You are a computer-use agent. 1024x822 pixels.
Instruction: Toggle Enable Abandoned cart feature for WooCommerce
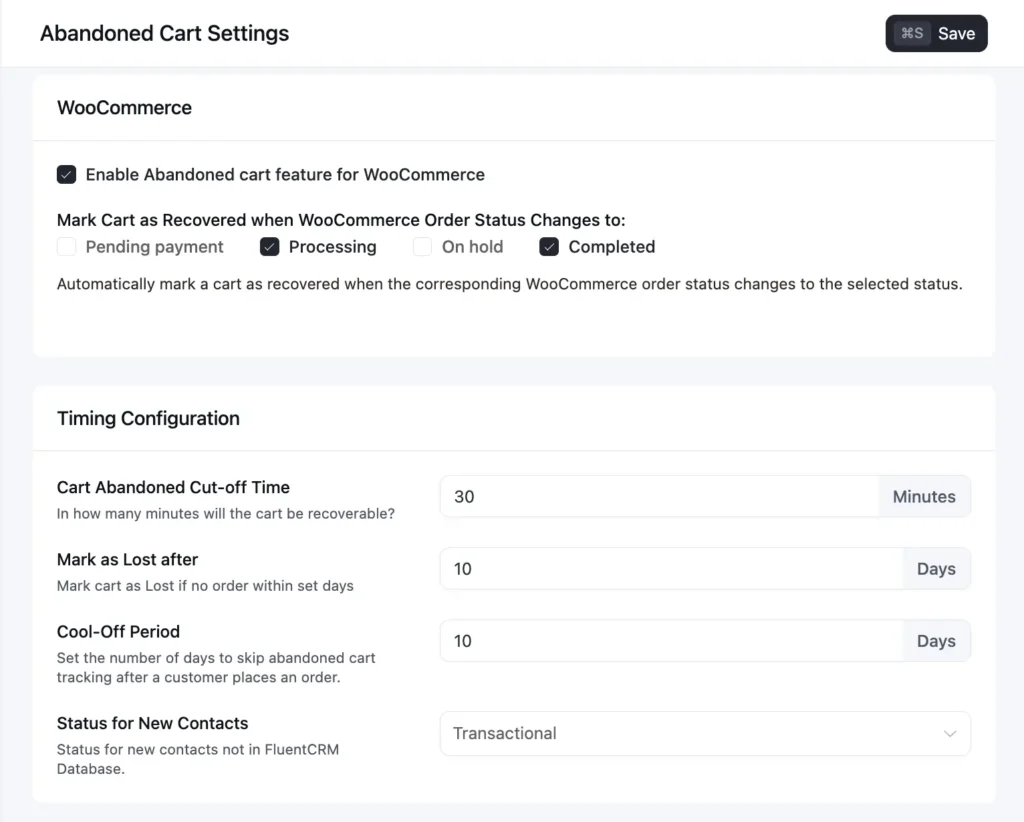point(66,174)
